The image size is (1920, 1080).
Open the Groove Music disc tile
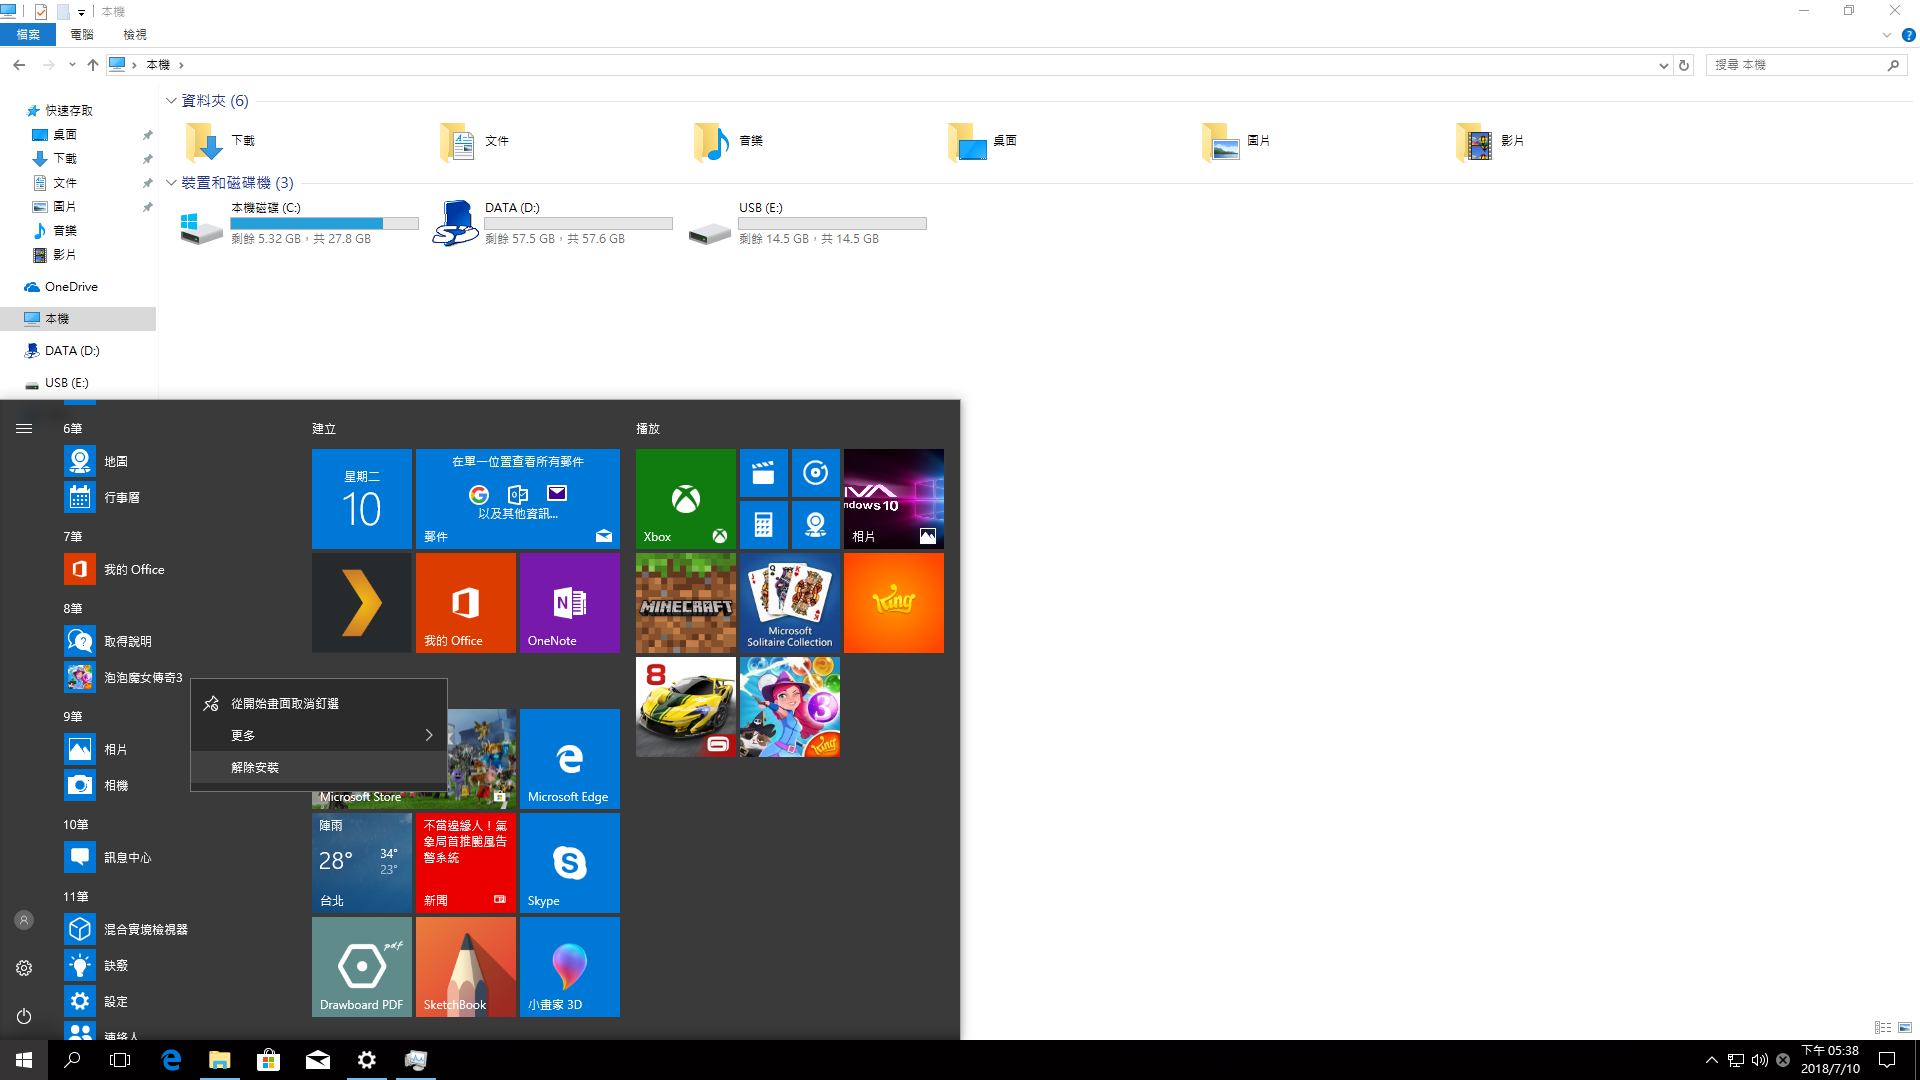[815, 473]
